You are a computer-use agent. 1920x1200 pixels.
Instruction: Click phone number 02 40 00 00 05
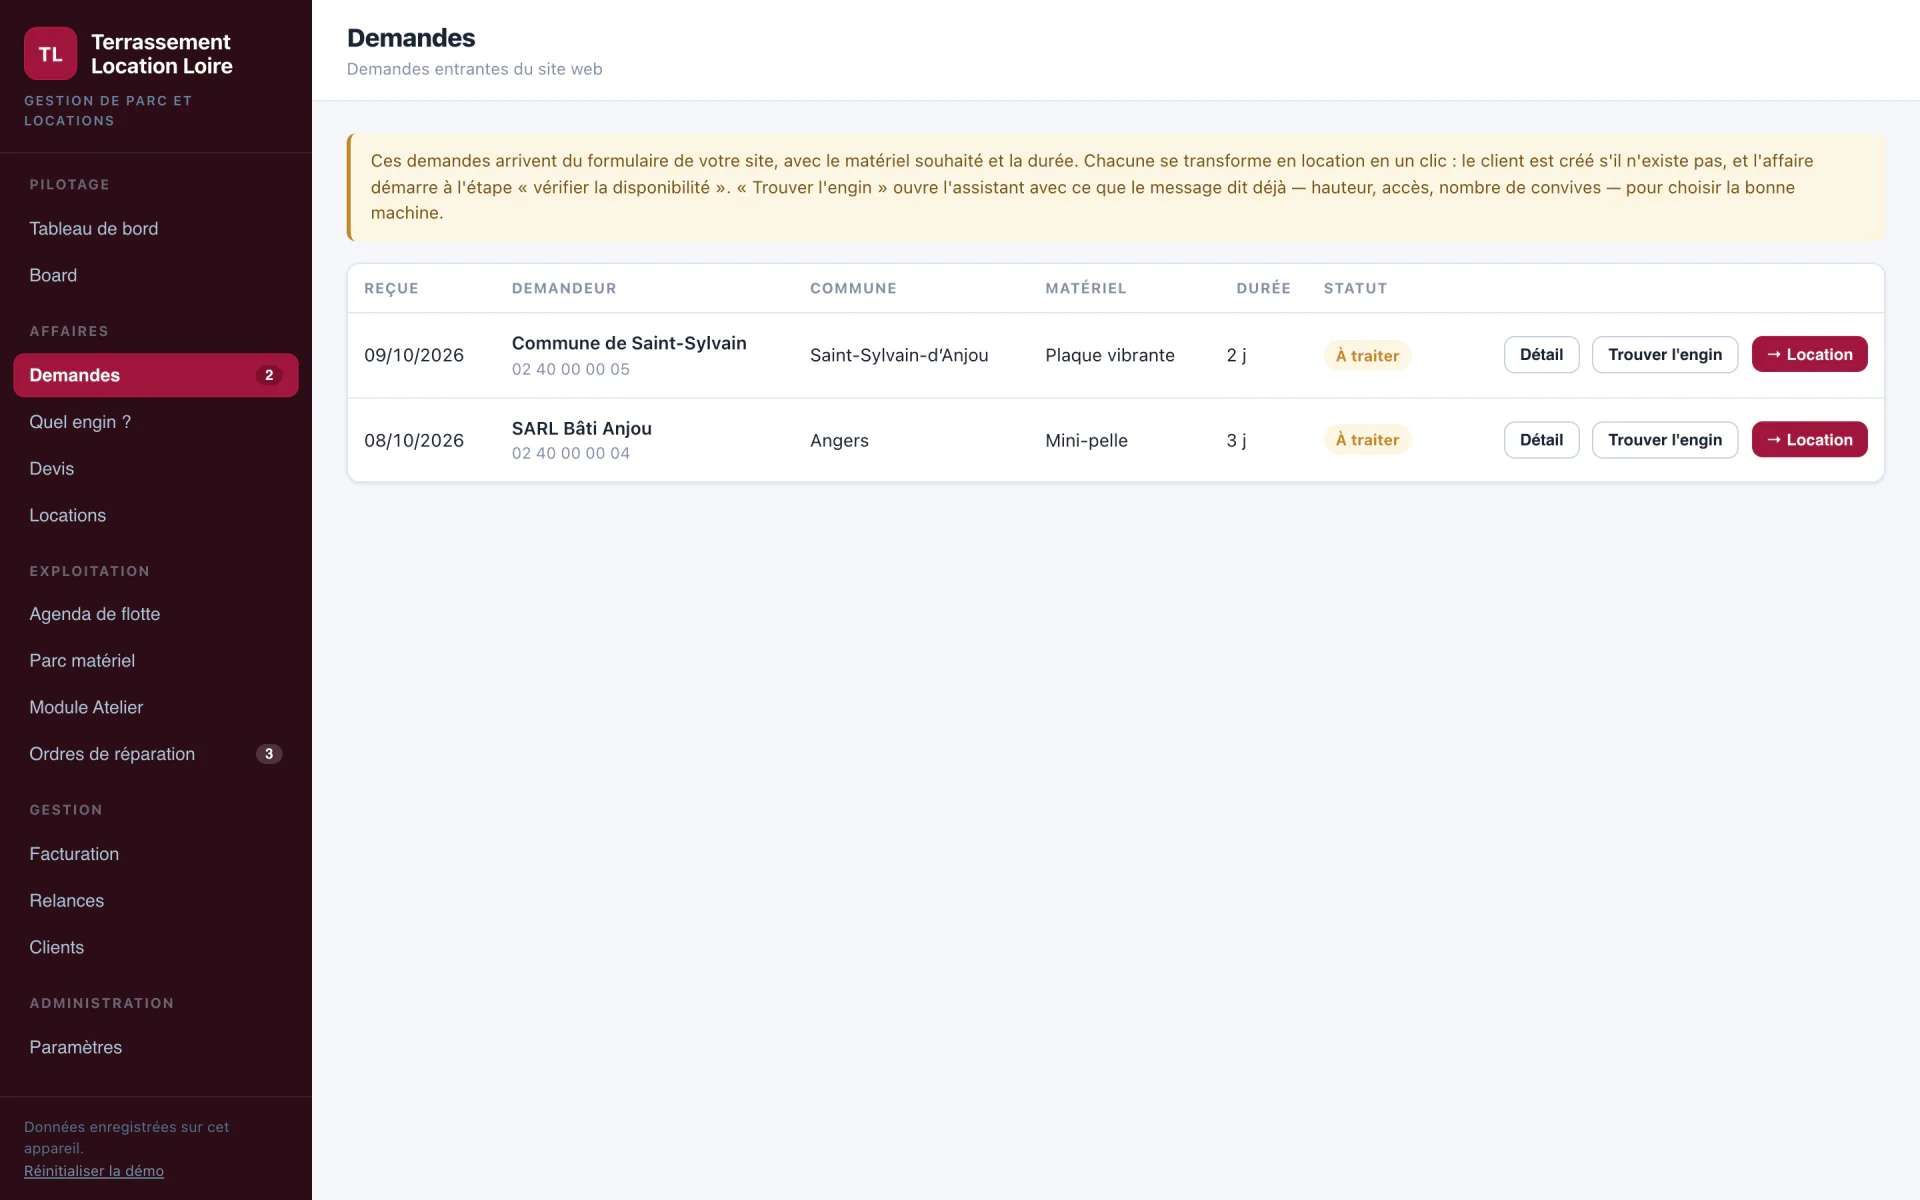click(x=571, y=369)
